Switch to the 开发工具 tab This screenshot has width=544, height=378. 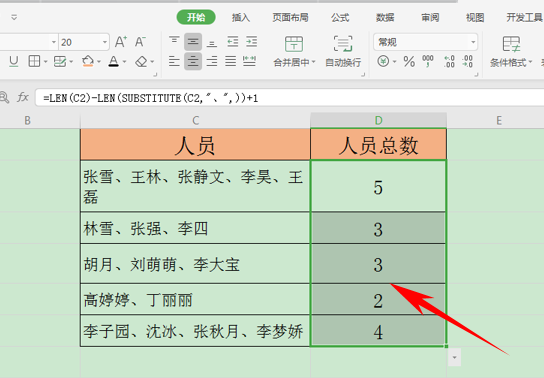point(524,17)
